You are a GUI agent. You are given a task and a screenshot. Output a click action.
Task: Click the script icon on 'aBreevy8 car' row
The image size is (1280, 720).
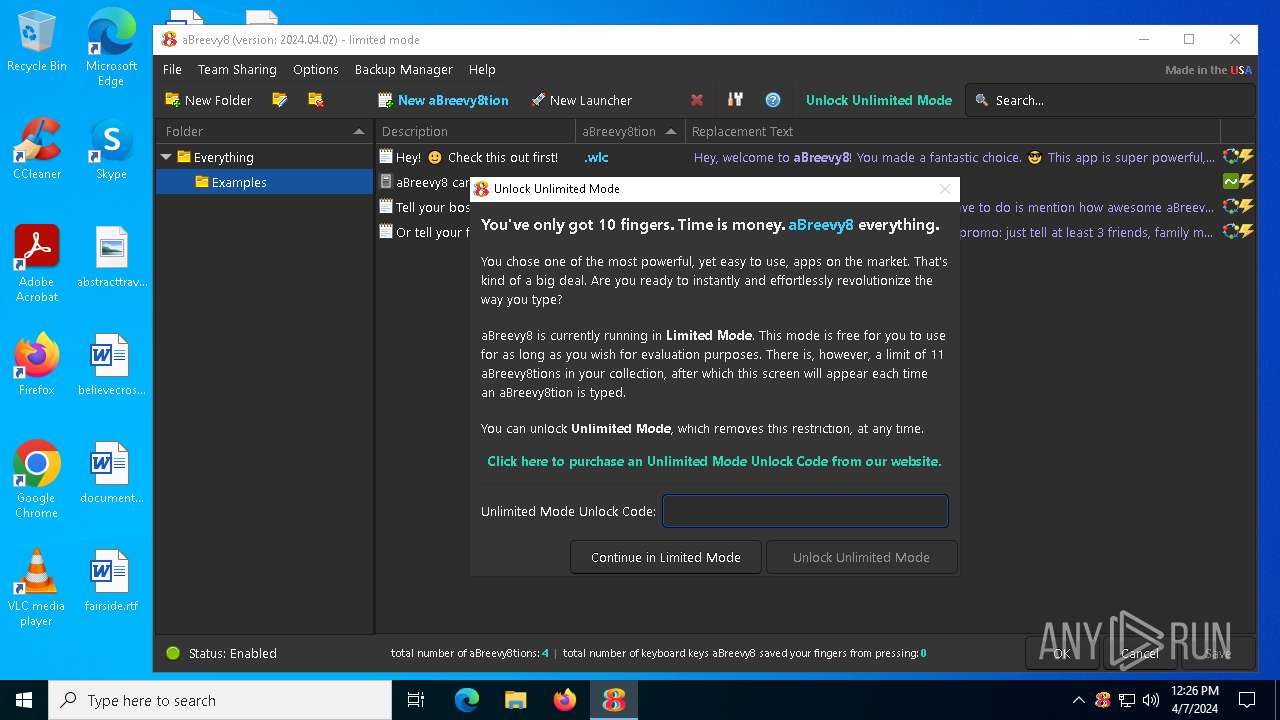pyautogui.click(x=386, y=182)
